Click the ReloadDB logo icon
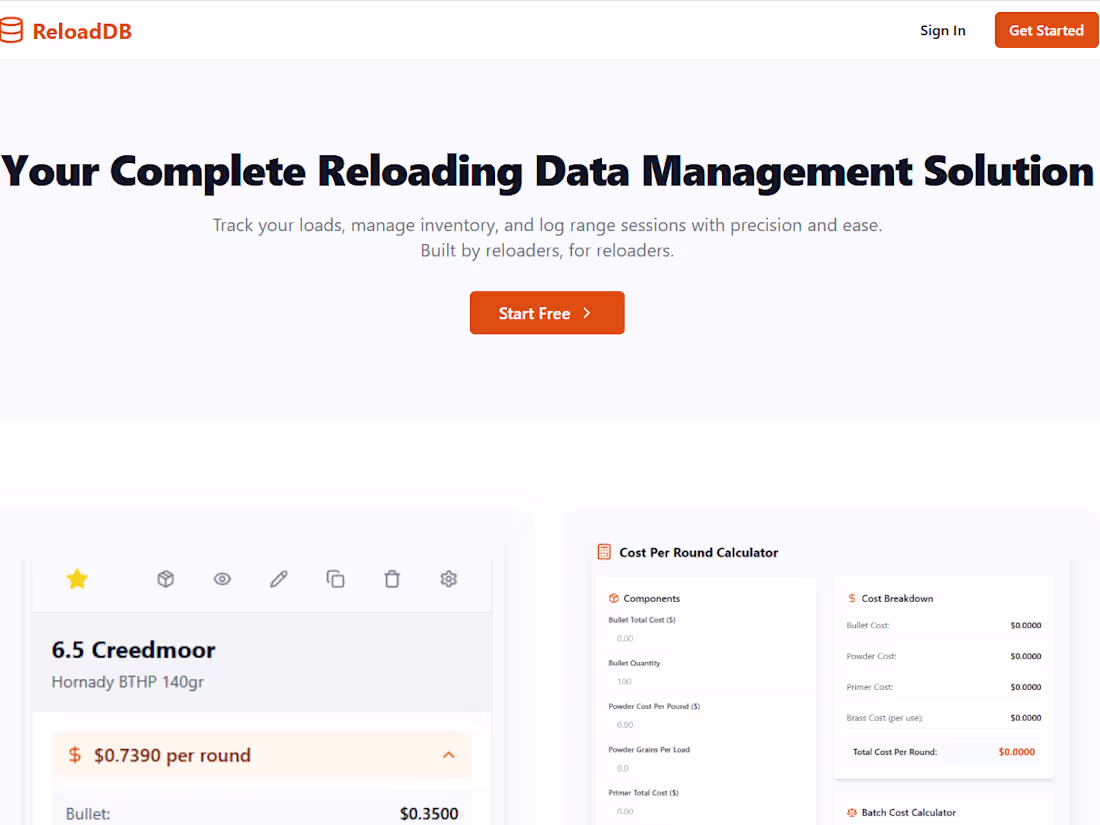This screenshot has height=825, width=1100. click(13, 30)
